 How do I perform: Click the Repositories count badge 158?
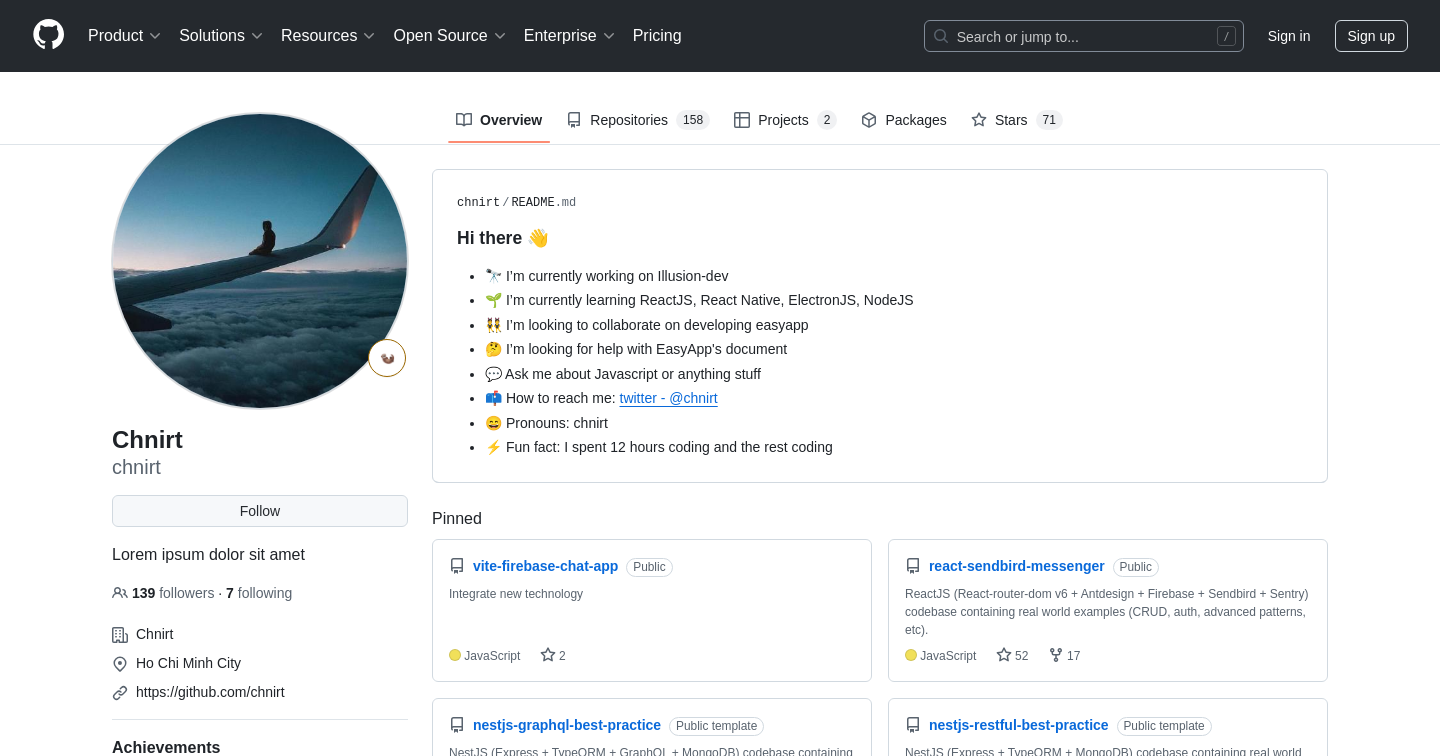693,120
